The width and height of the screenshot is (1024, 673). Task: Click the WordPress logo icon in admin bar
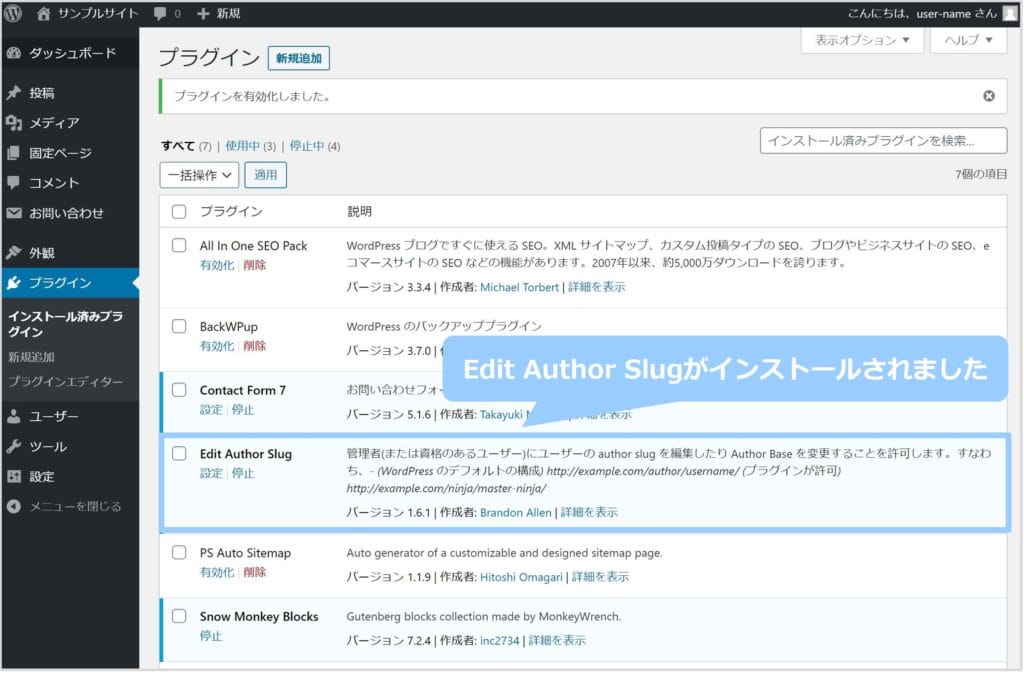(13, 14)
